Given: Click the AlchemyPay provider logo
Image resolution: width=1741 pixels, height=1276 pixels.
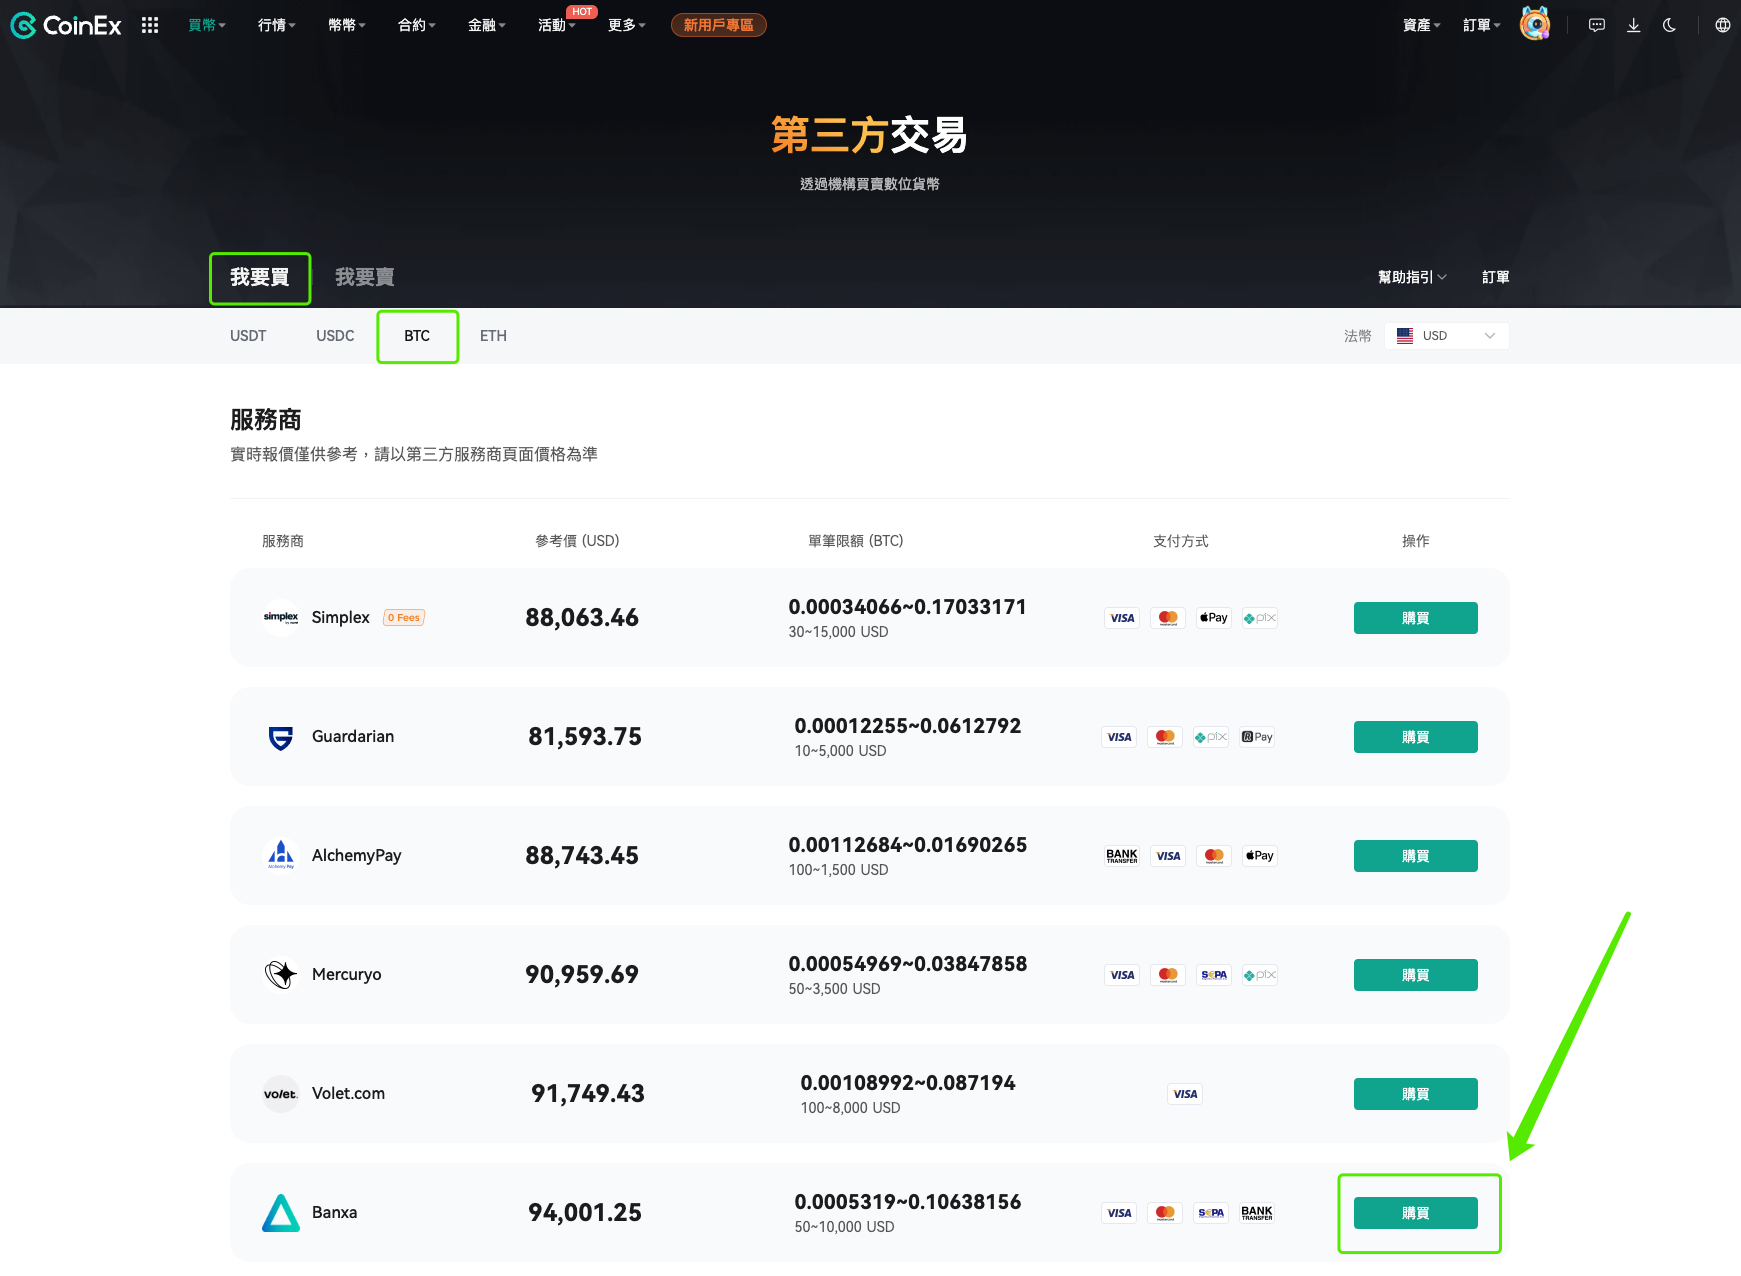Looking at the screenshot, I should (281, 855).
